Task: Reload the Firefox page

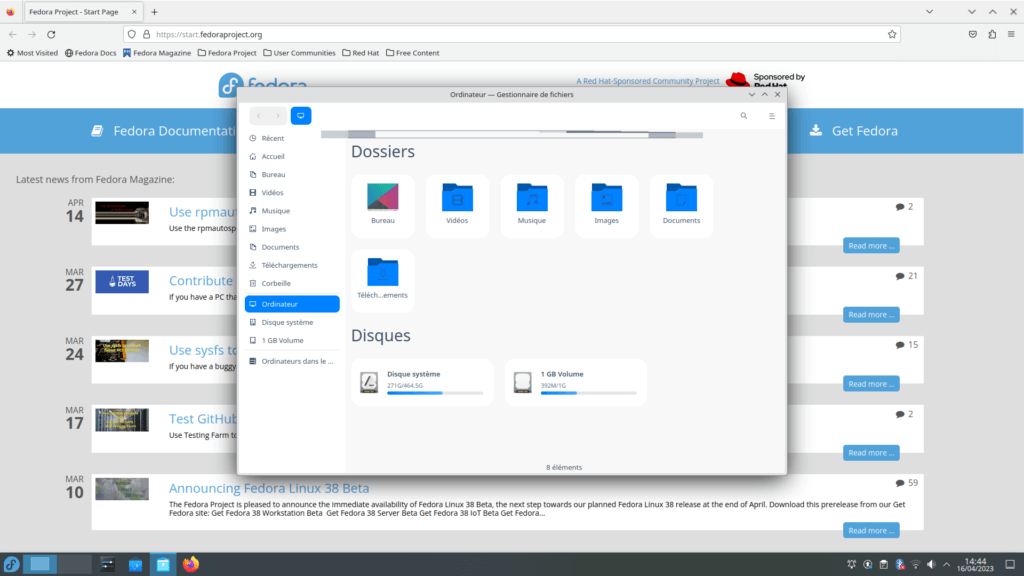Action: coord(51,35)
